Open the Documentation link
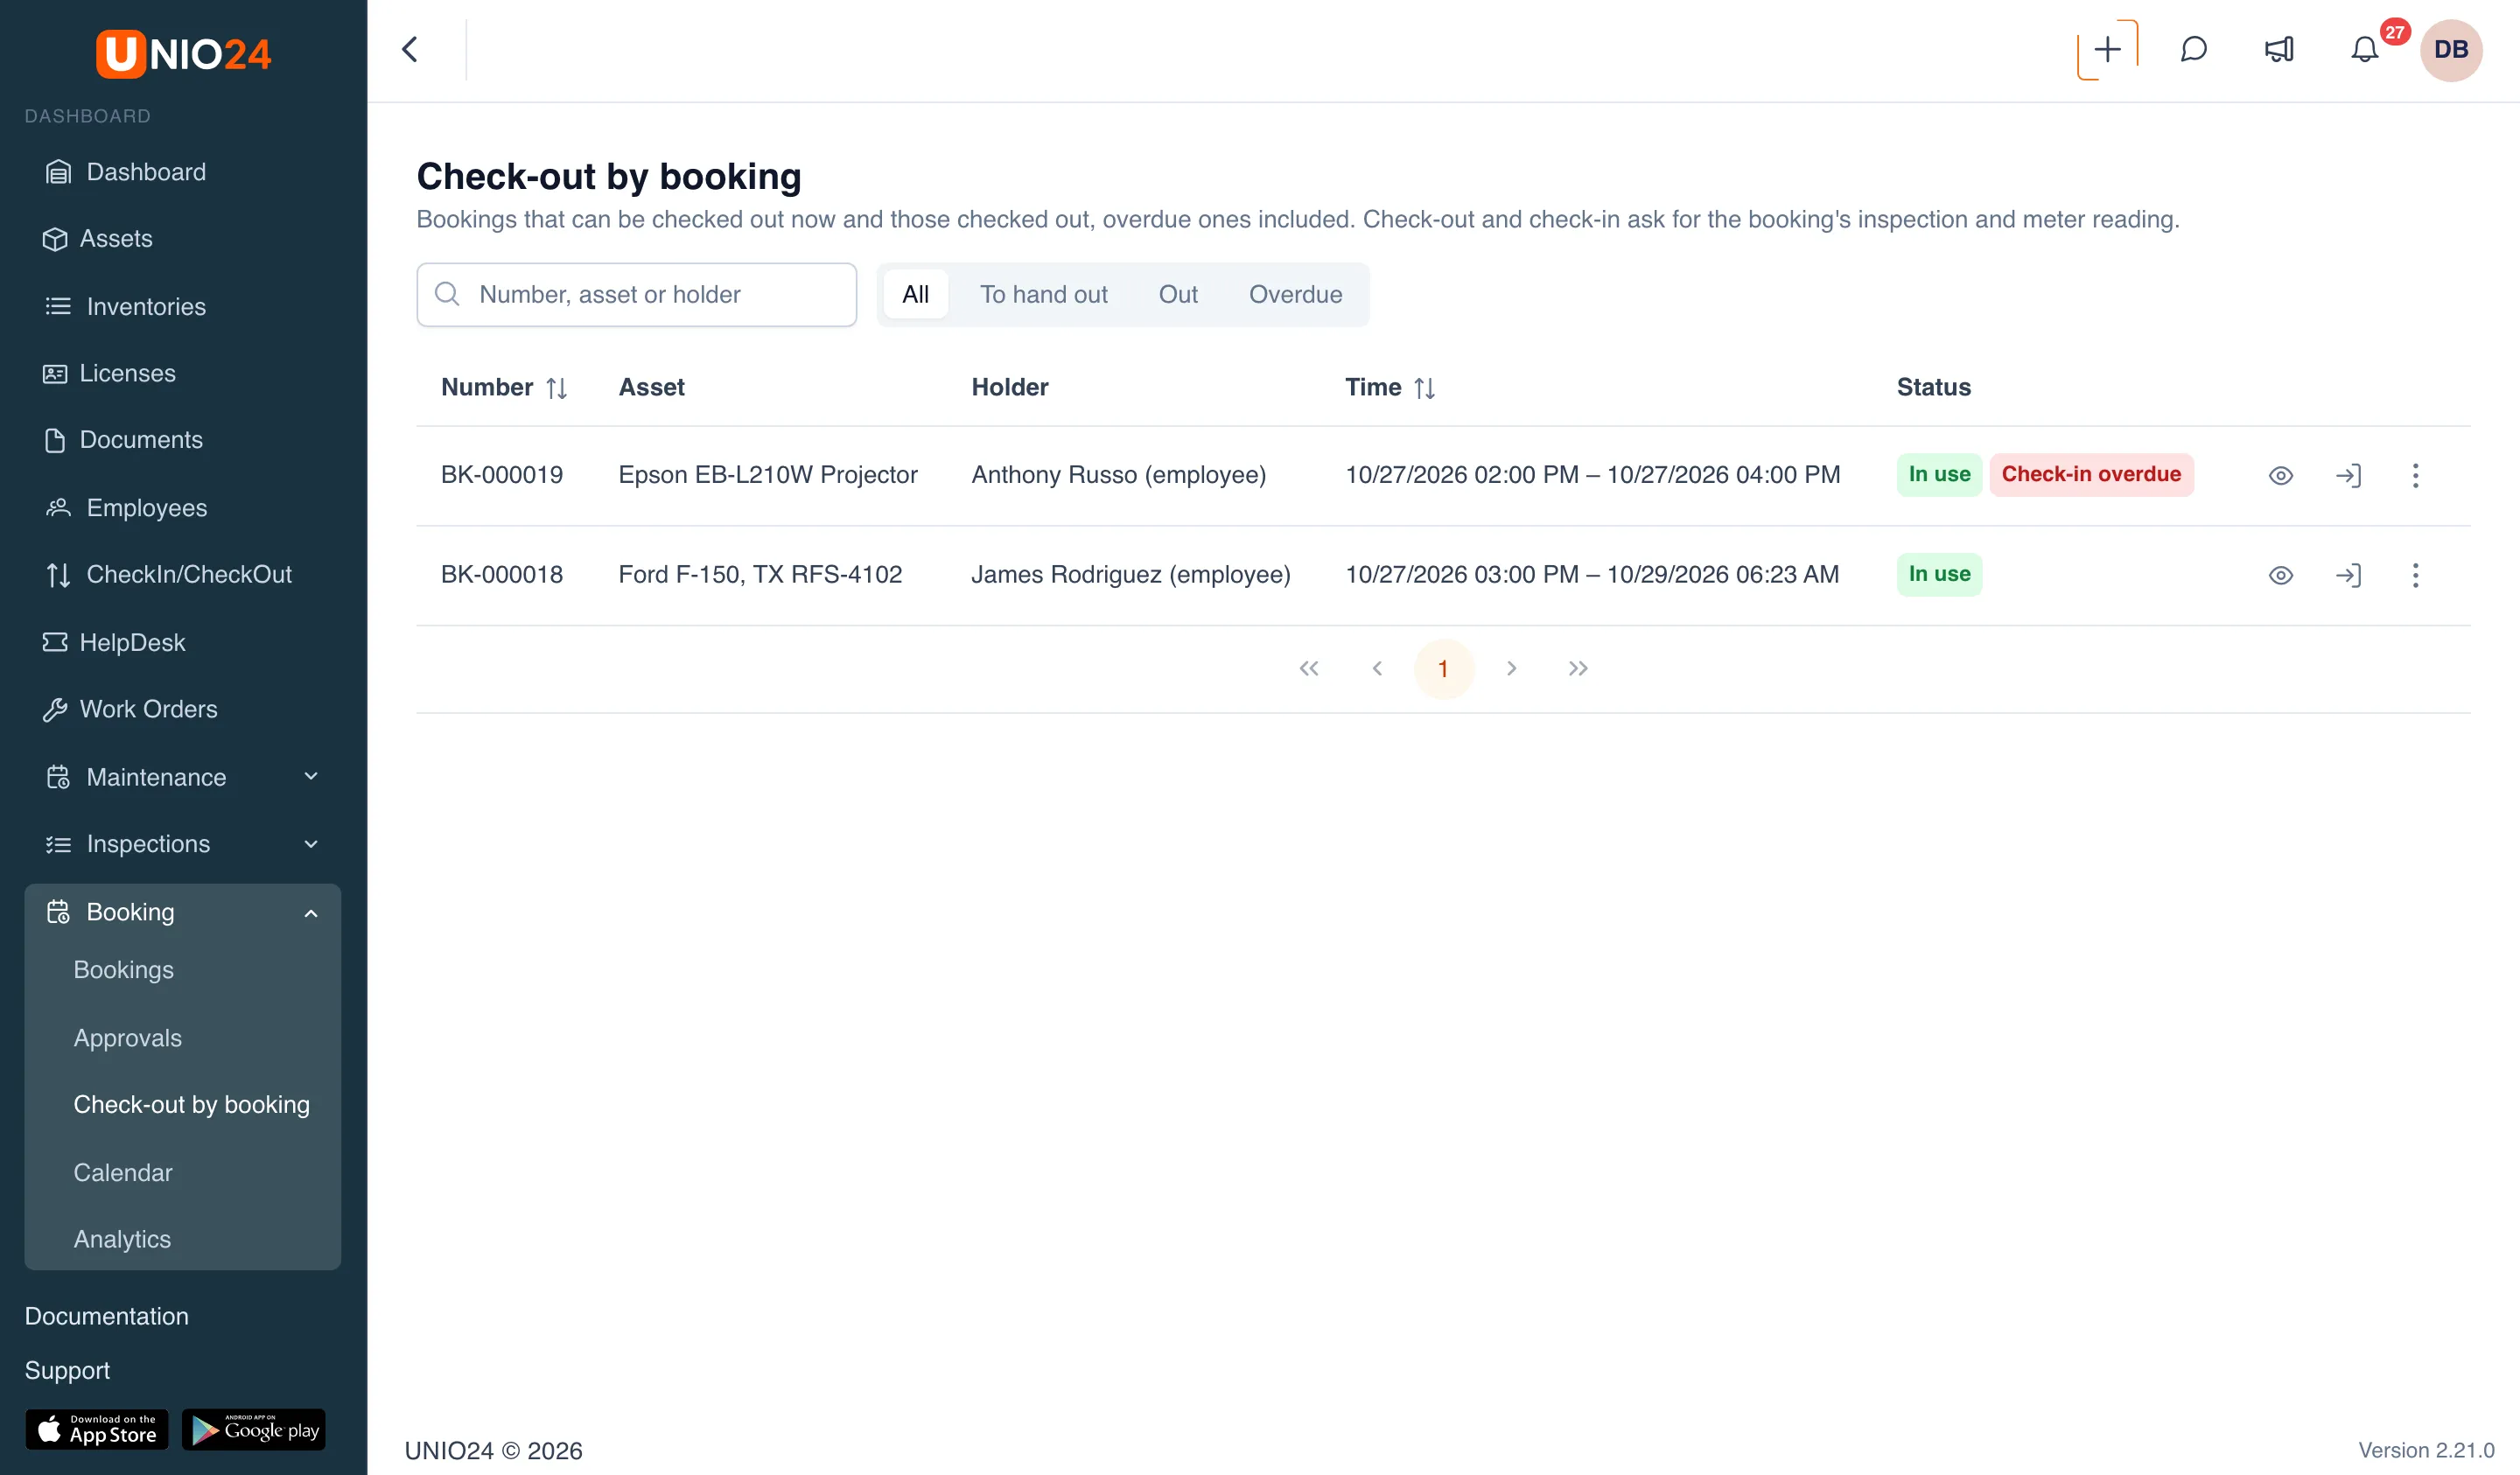 pos(106,1316)
